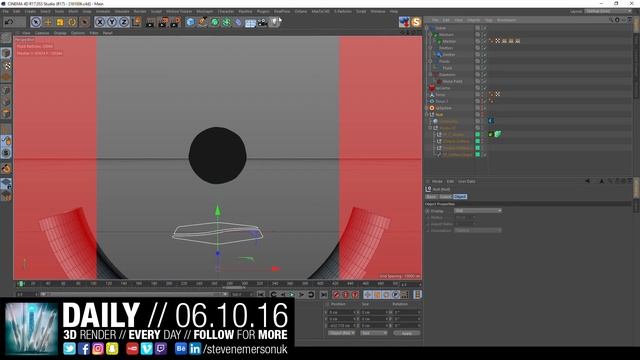Click the Render View clapperboard icon
Viewport: 640px width, 360px height.
tap(150, 22)
